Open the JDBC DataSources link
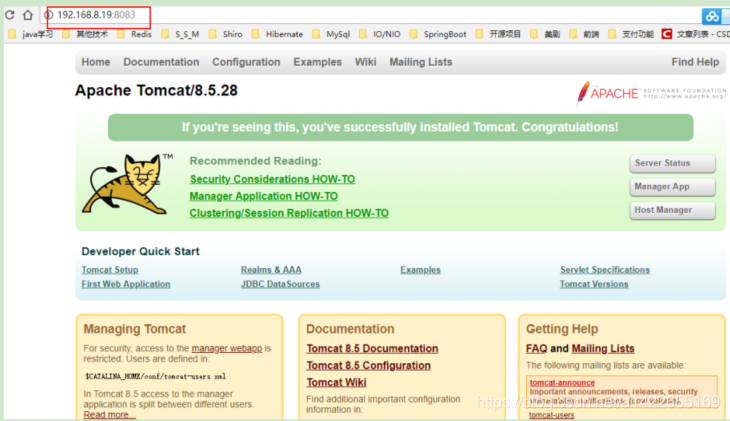This screenshot has height=421, width=730. 280,284
